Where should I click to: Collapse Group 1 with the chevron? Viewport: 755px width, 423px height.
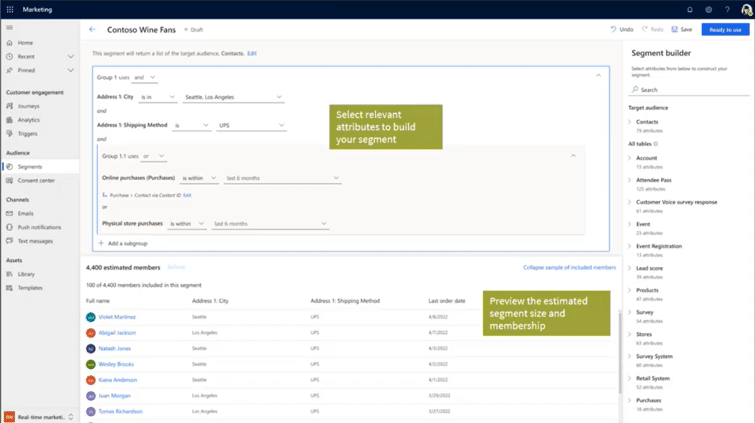coord(599,76)
